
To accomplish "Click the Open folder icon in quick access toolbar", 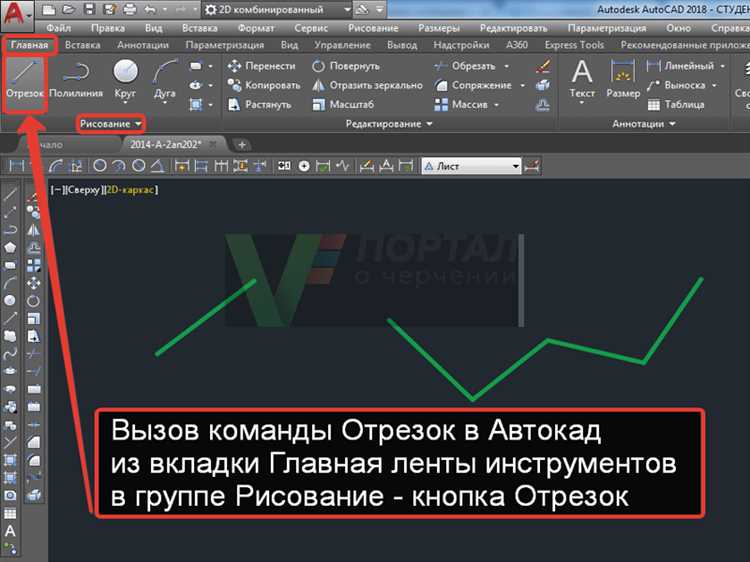I will click(x=68, y=9).
